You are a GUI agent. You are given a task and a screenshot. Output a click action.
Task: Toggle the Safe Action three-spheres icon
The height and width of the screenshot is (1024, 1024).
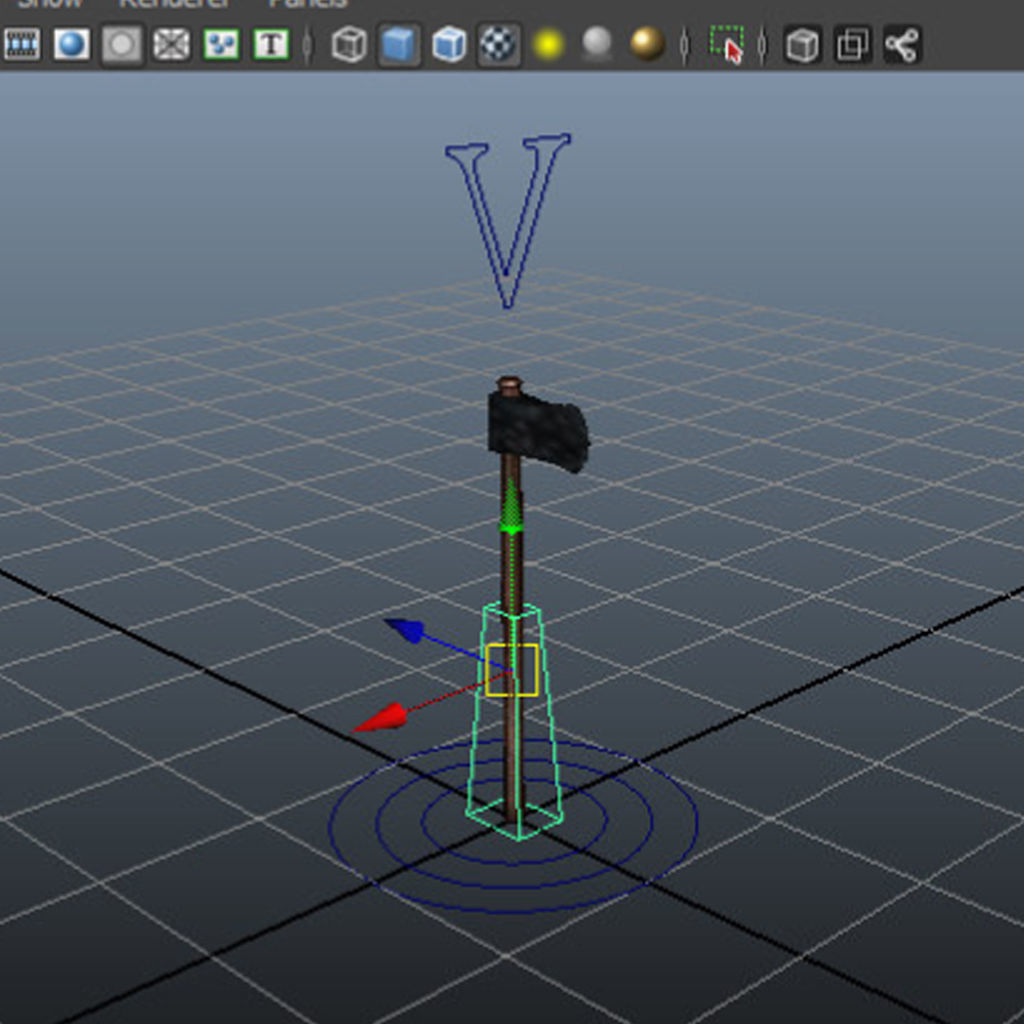pos(221,45)
